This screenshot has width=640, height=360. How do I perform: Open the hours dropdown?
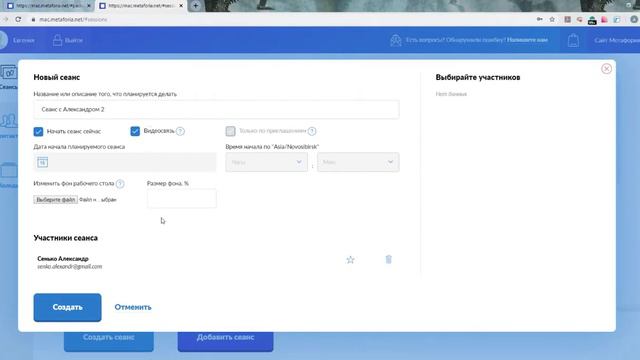pos(267,162)
